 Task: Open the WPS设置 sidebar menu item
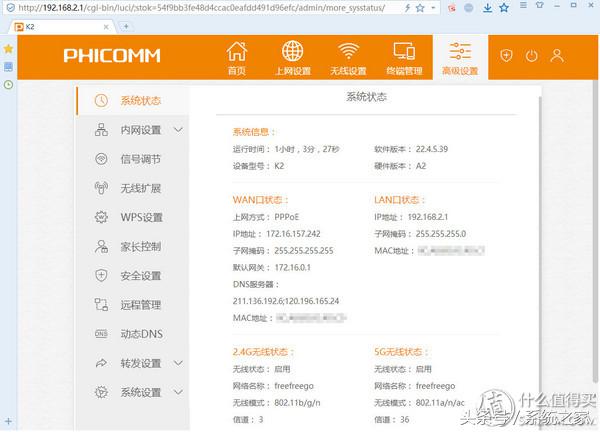point(133,217)
